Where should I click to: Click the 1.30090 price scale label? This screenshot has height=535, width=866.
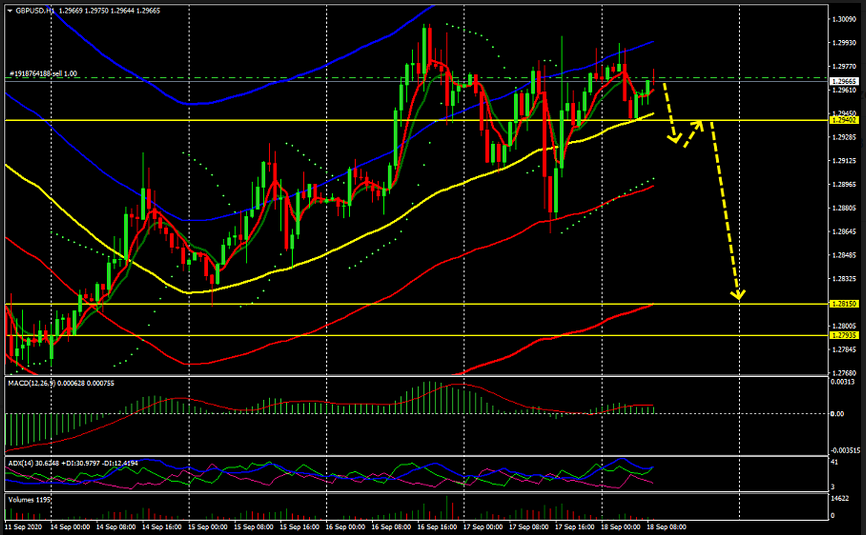(843, 19)
